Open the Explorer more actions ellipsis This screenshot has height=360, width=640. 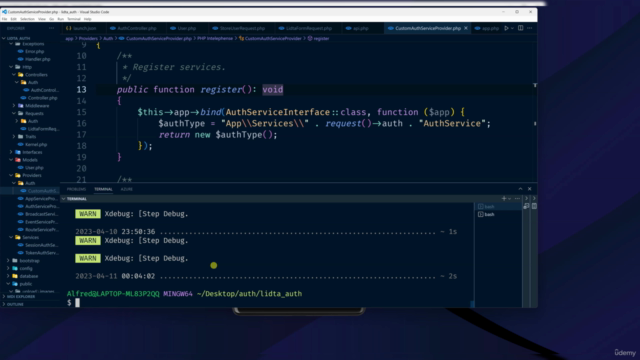point(51,28)
